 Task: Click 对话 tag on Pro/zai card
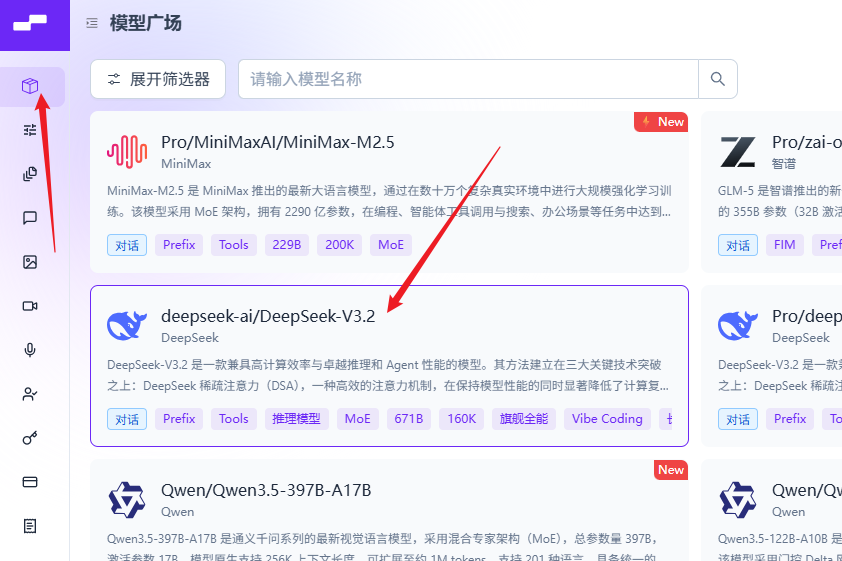click(738, 245)
